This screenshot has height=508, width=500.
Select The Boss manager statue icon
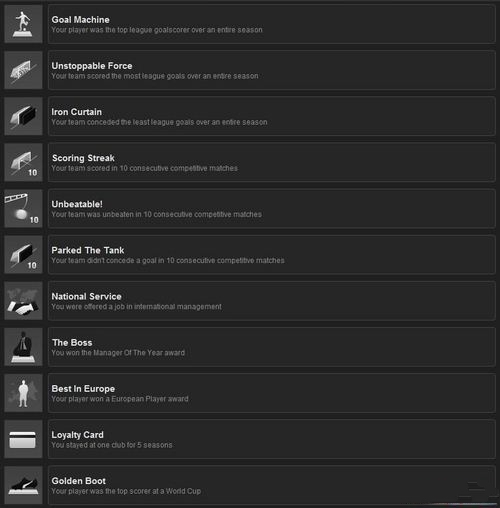point(23,347)
